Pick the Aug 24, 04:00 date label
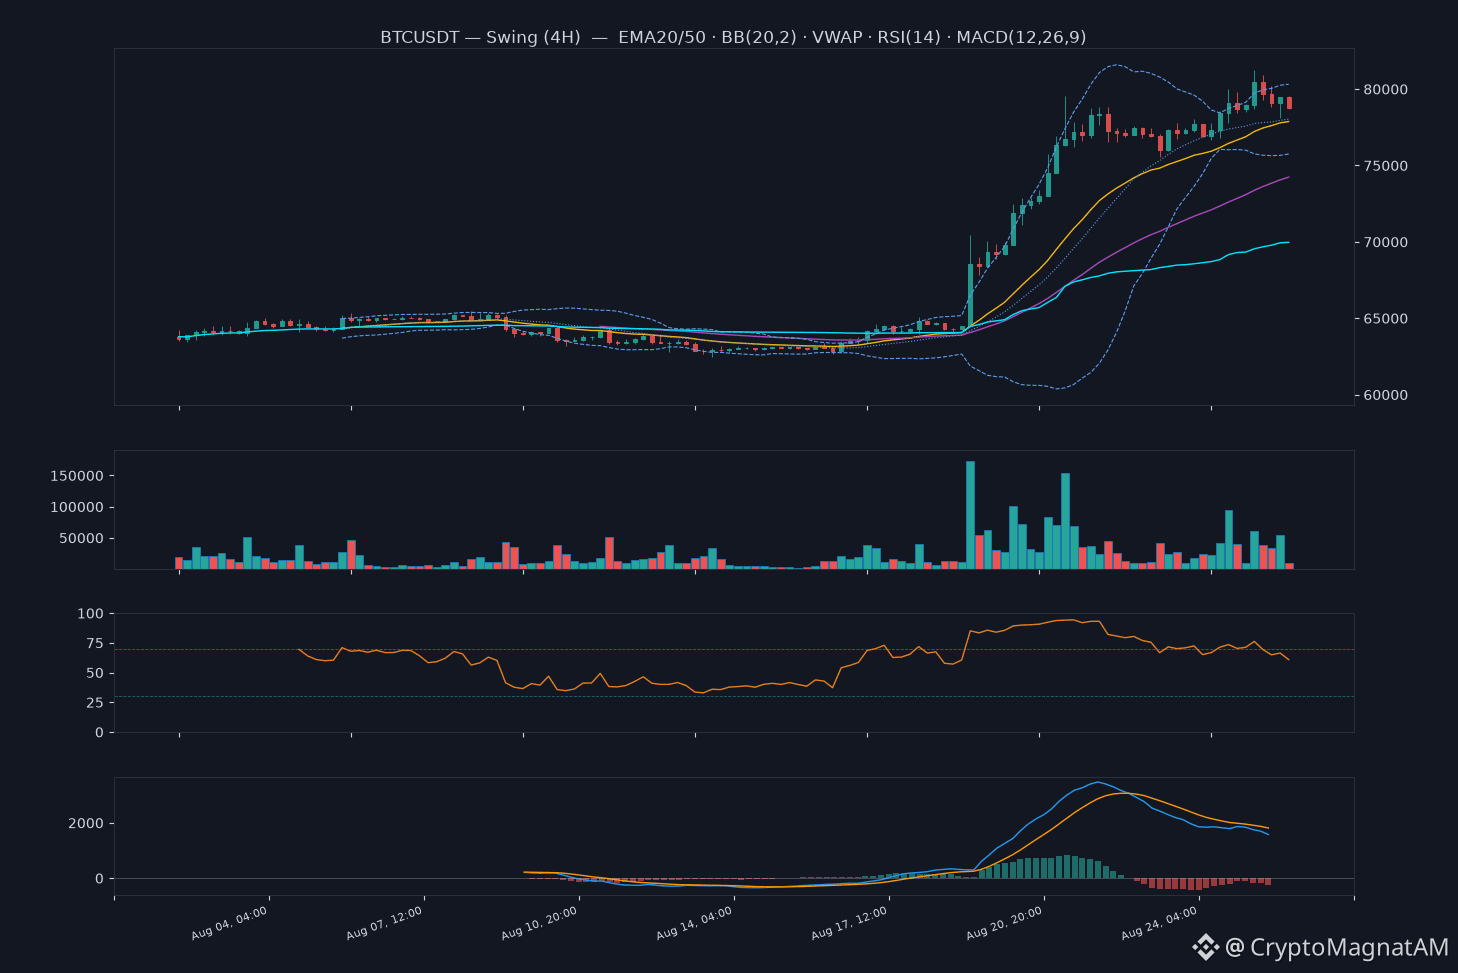The height and width of the screenshot is (973, 1458). (x=1160, y=923)
